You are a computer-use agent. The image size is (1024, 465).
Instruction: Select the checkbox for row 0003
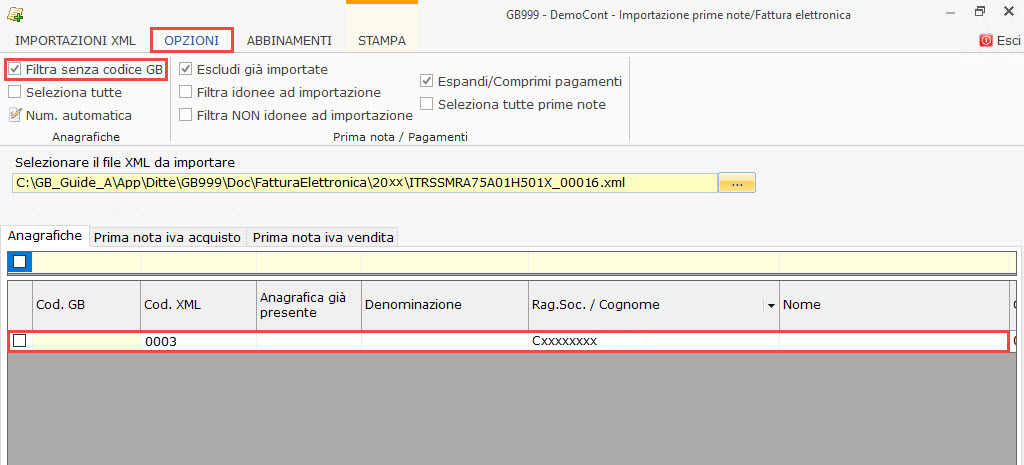pos(19,341)
